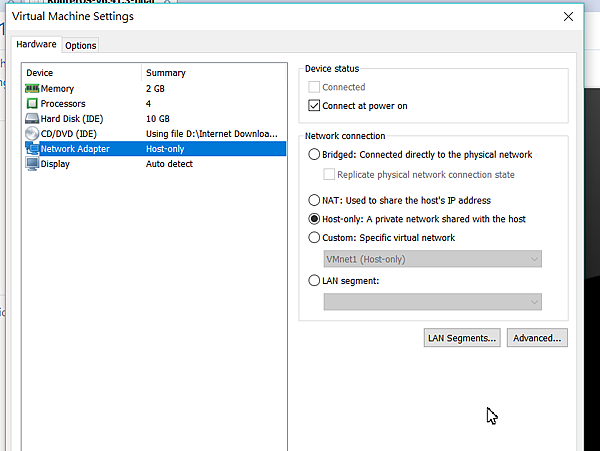This screenshot has width=600, height=451.
Task: Click the Advanced... button
Action: (x=538, y=338)
